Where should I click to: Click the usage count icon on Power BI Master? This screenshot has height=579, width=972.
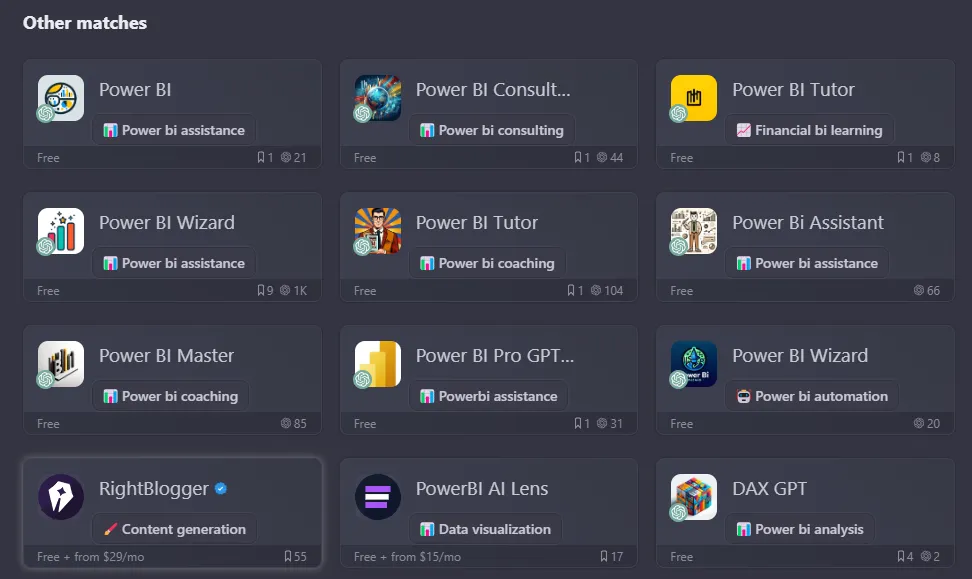click(286, 423)
